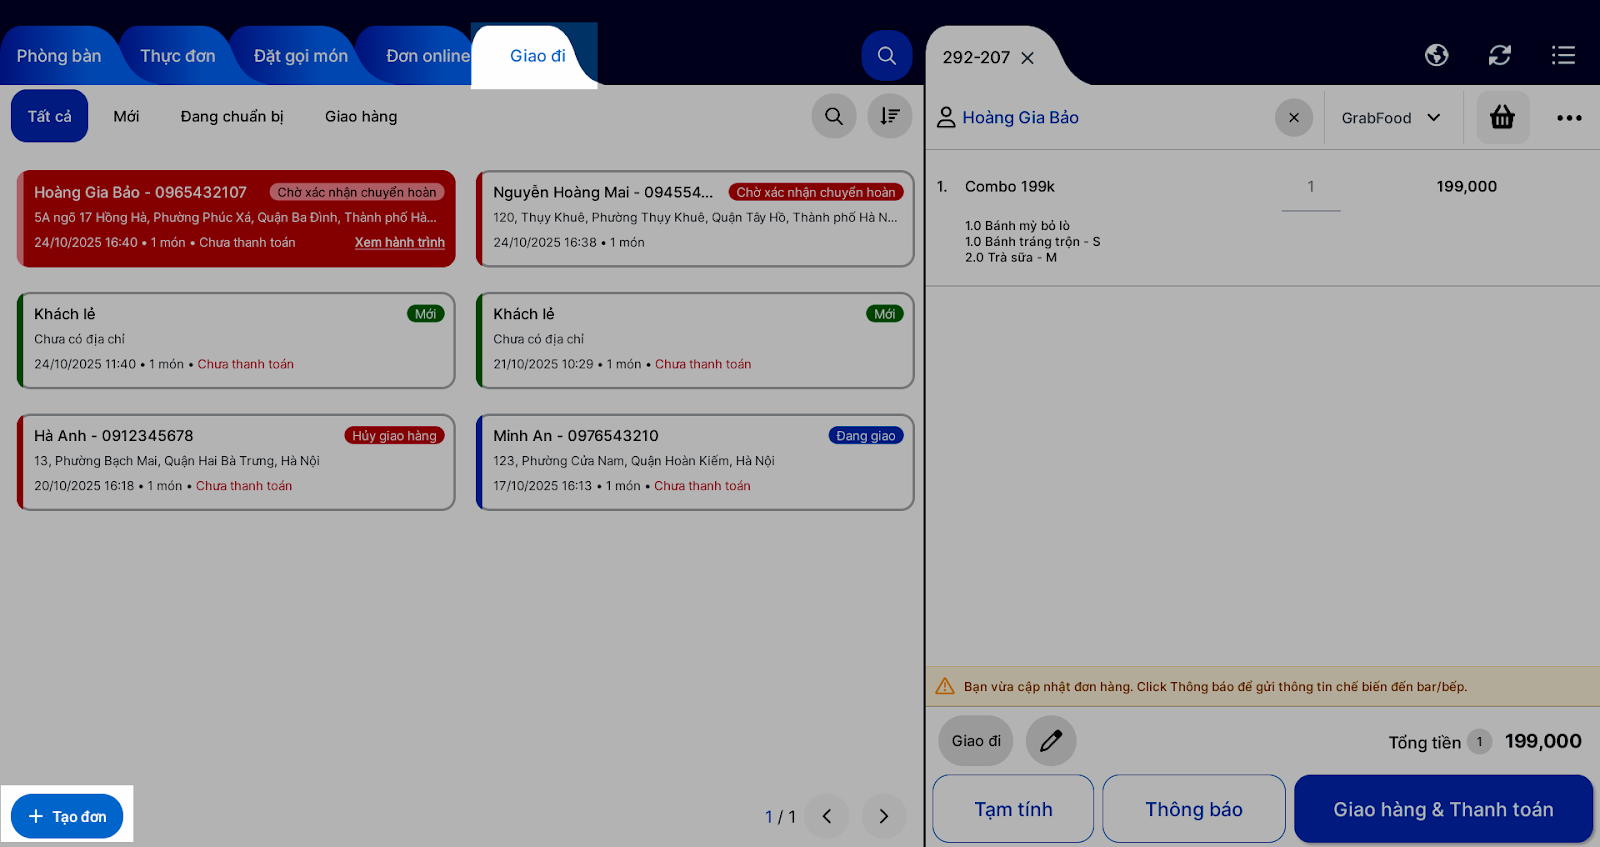1600x847 pixels.
Task: Open the Đặt gọi món tab
Action: (x=301, y=56)
